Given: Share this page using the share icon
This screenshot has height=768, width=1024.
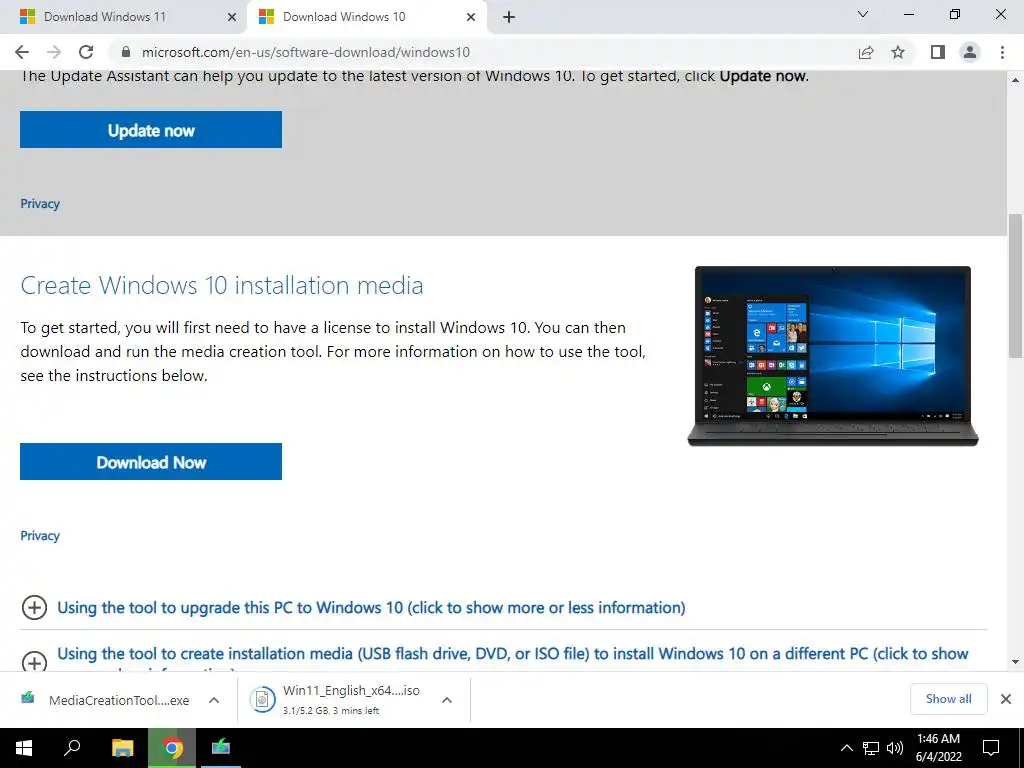Looking at the screenshot, I should pos(866,52).
